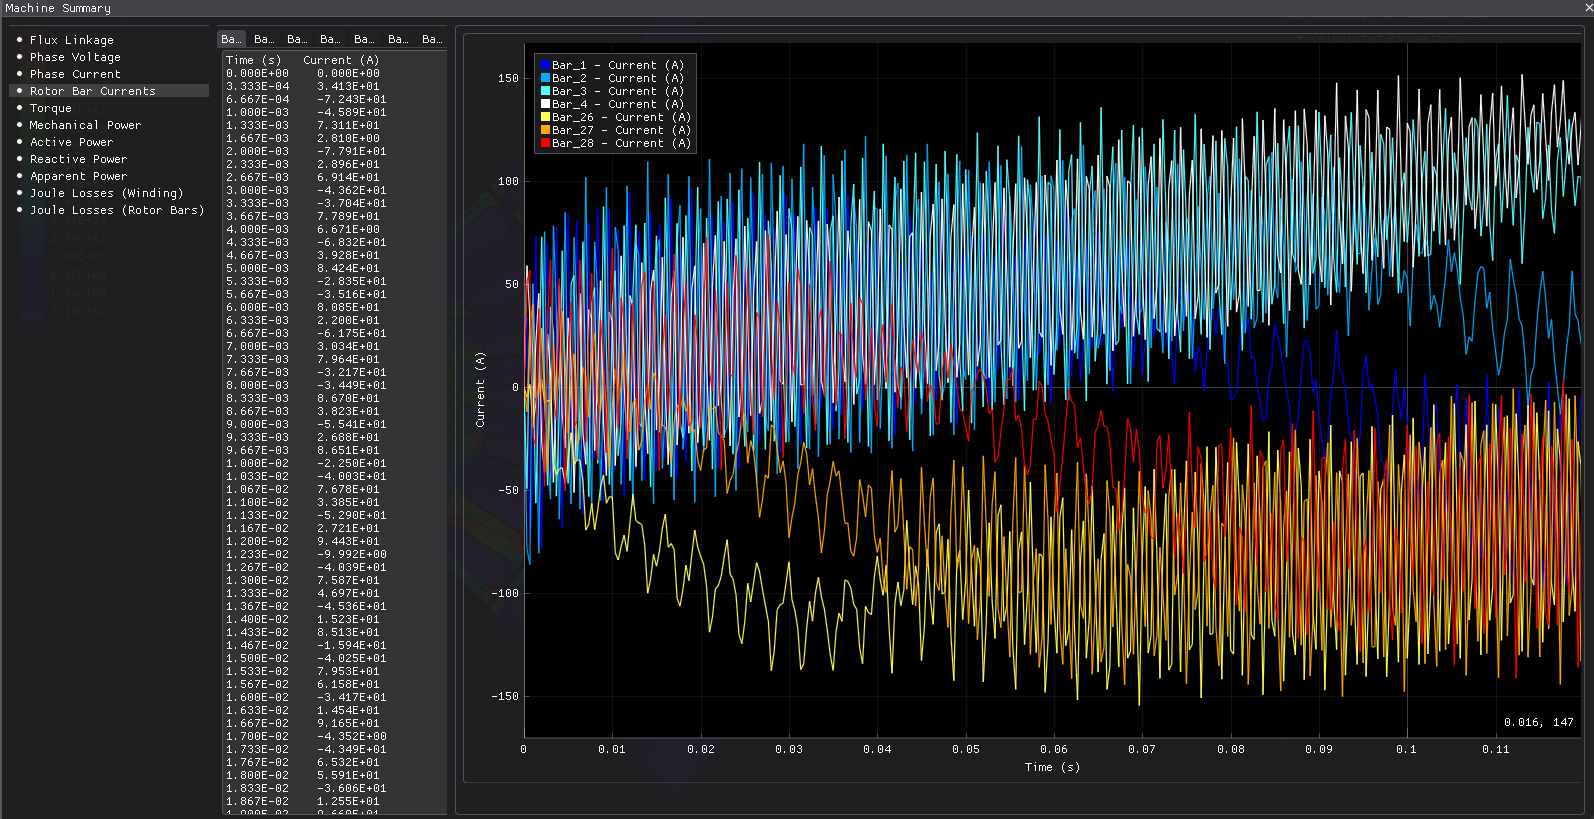The image size is (1594, 819).
Task: Toggle the Bar_28 - Current (A) legend label
Action: coord(622,143)
